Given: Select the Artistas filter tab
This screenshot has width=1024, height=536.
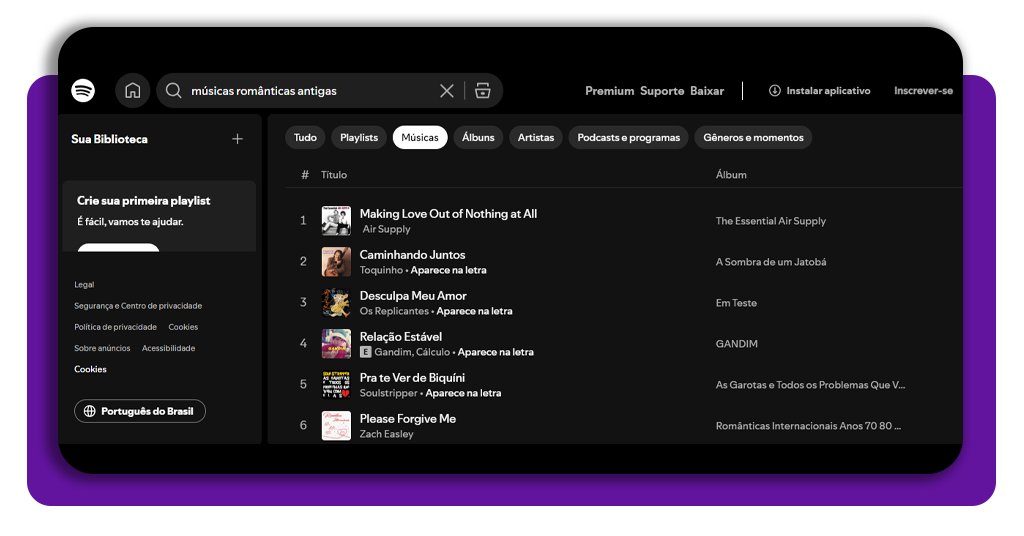Looking at the screenshot, I should [x=536, y=138].
